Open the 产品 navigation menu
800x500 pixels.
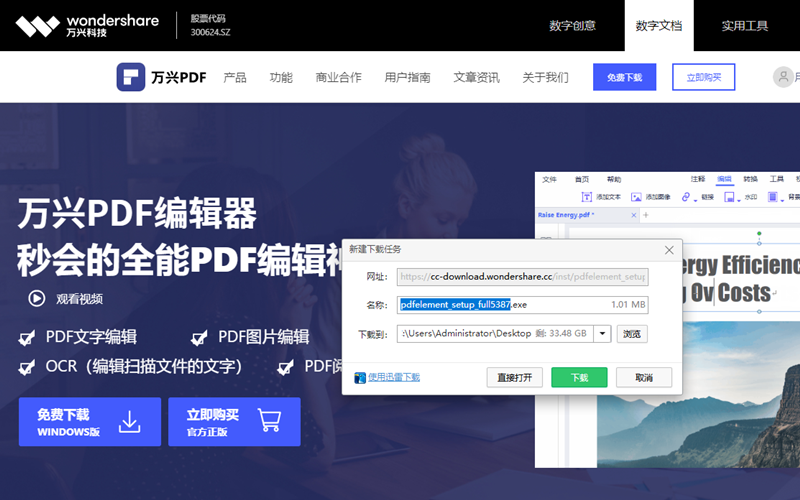[235, 77]
